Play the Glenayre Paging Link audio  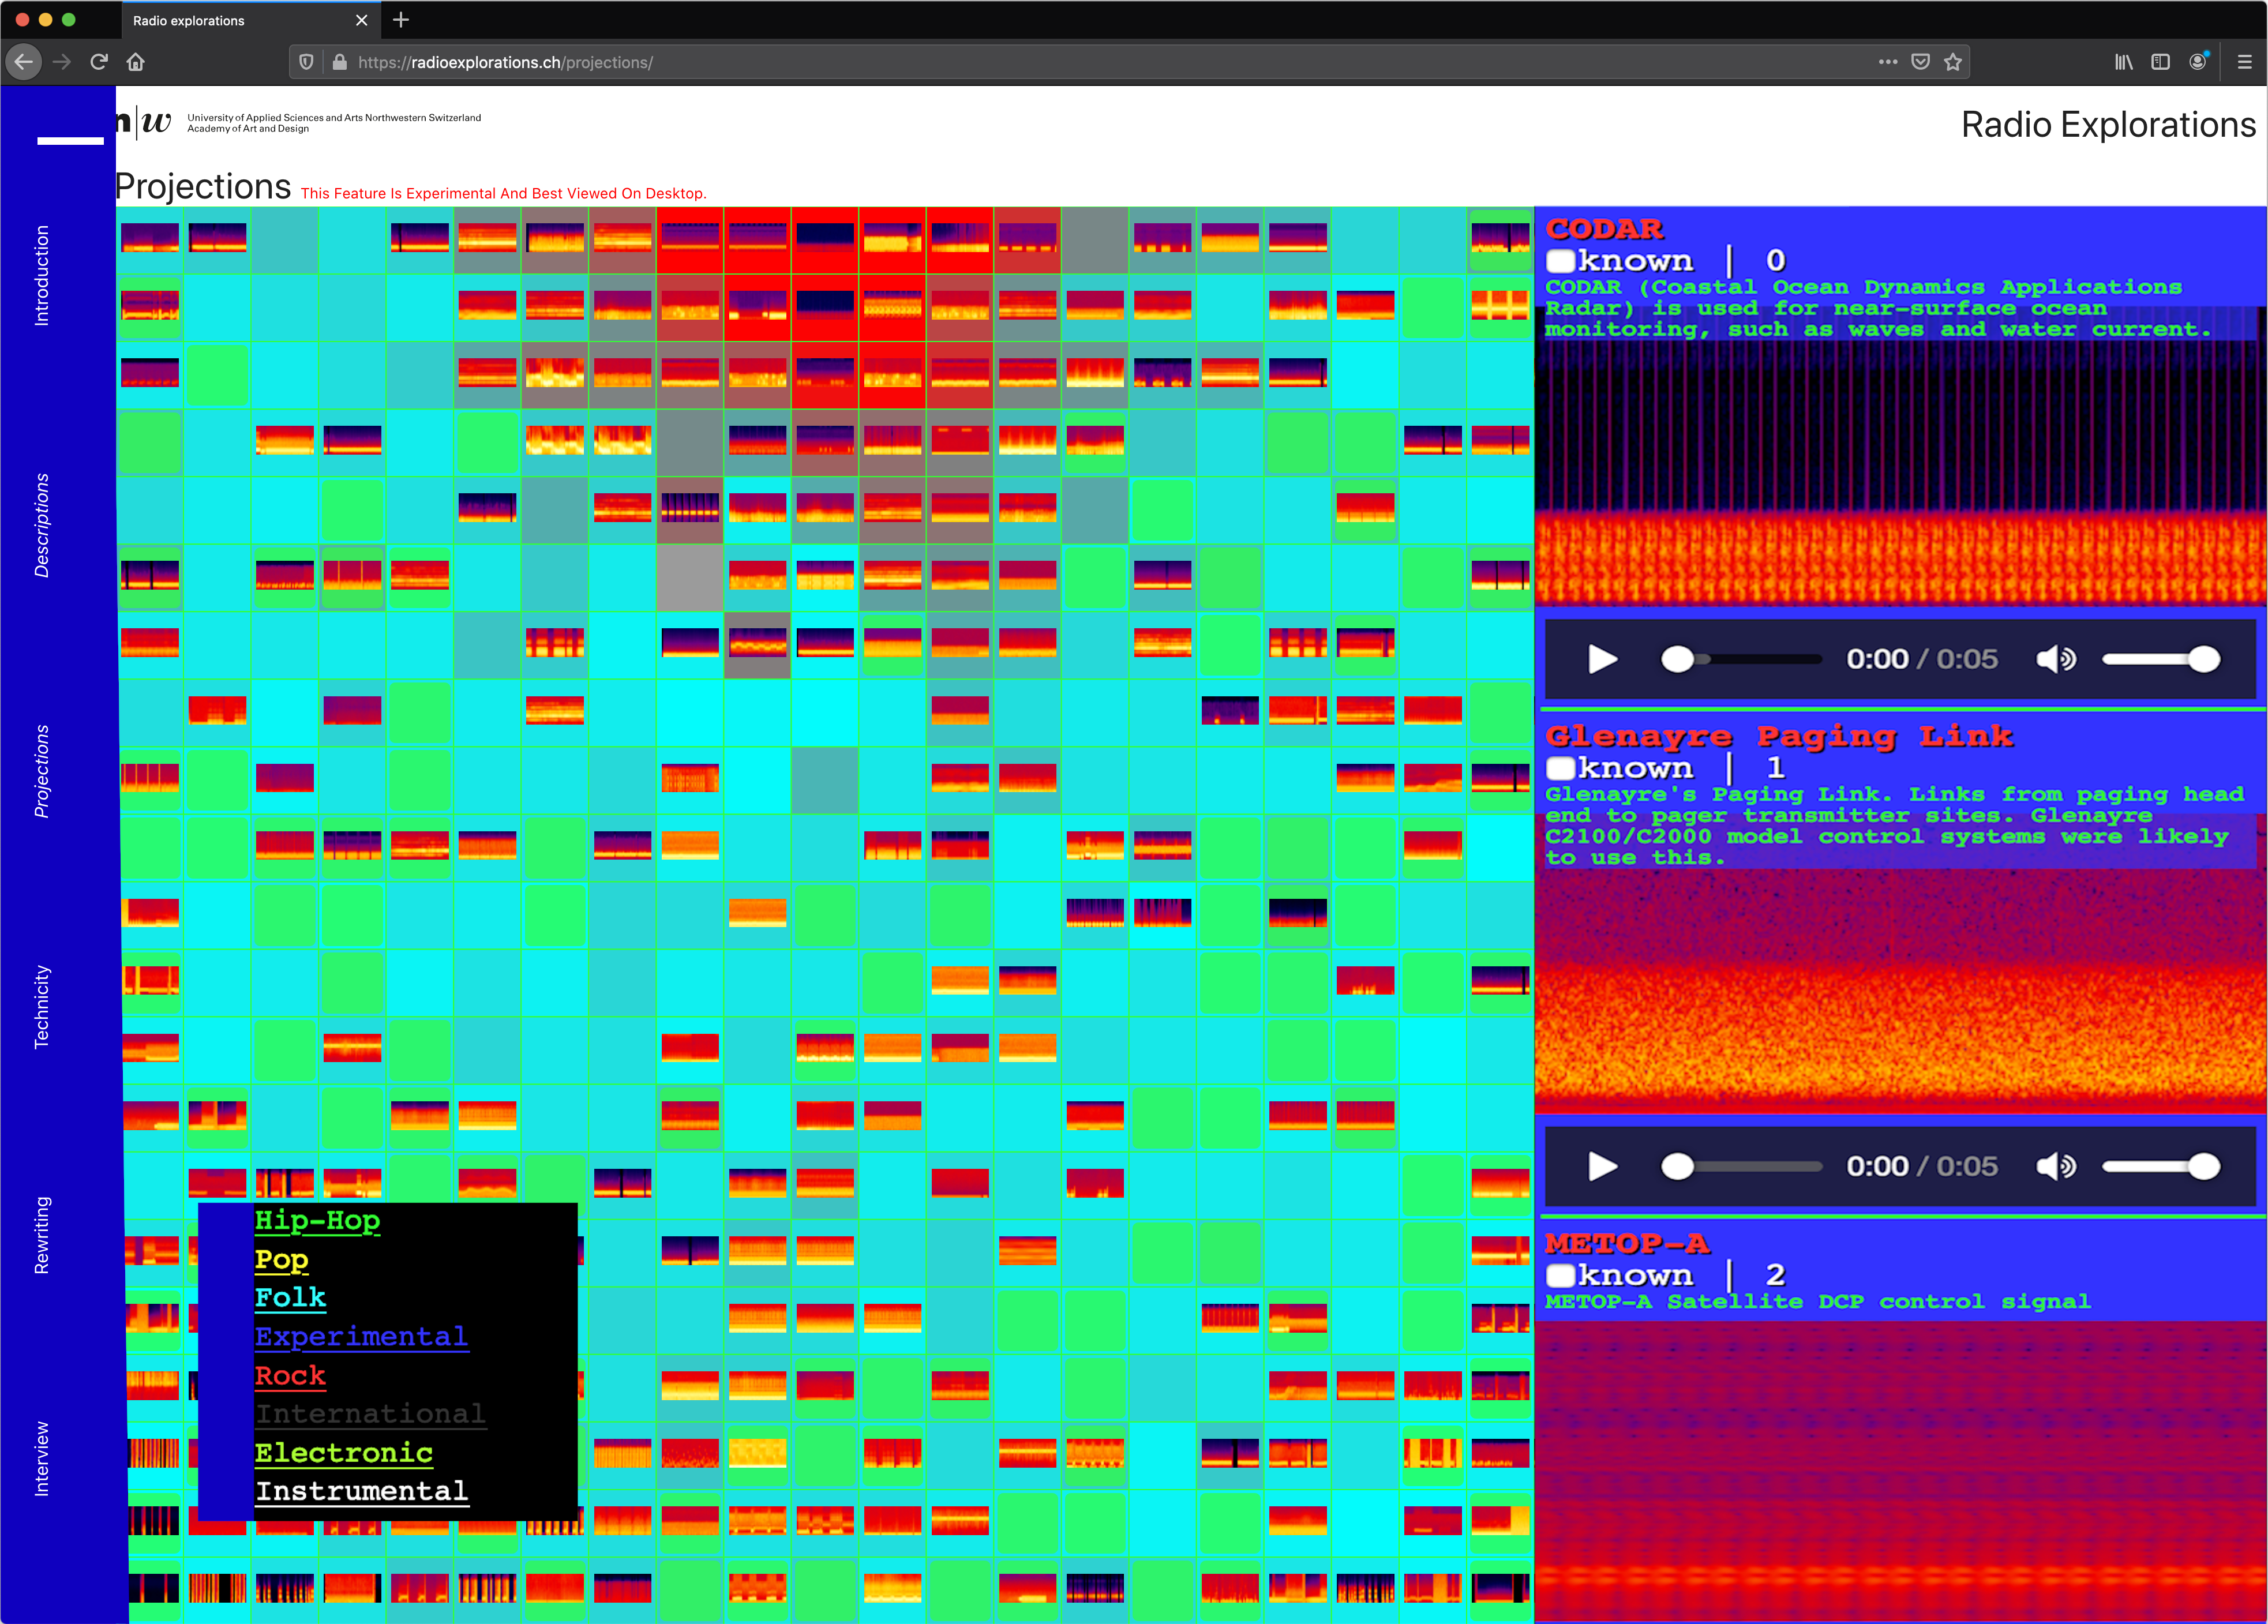pyautogui.click(x=1602, y=1166)
